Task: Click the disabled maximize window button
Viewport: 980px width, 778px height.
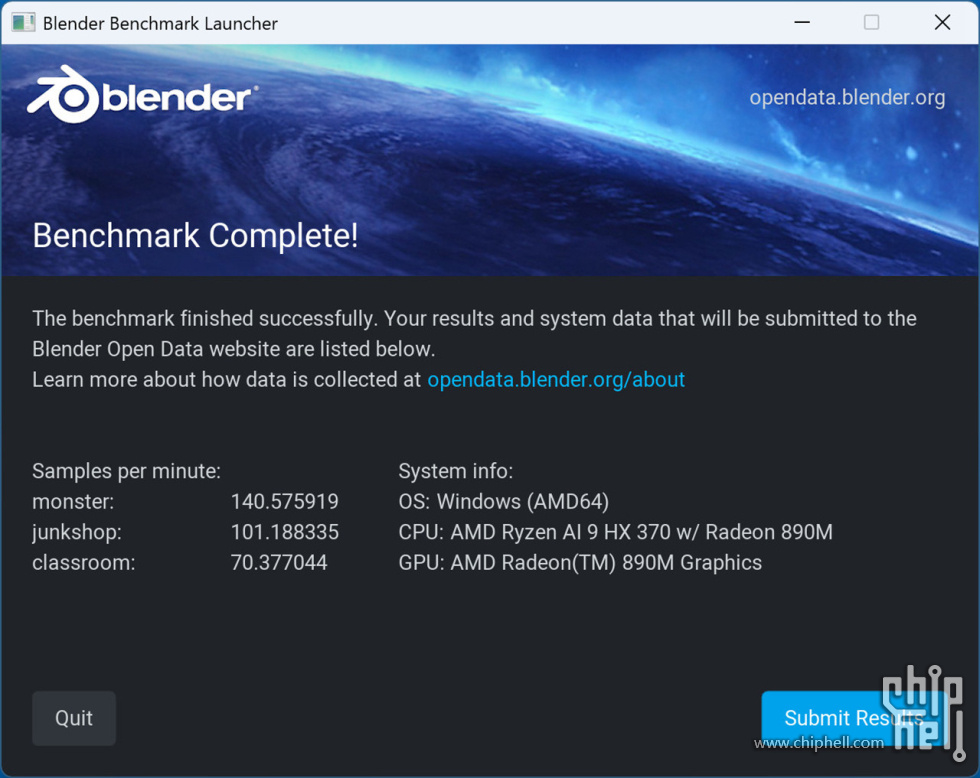Action: [x=871, y=22]
